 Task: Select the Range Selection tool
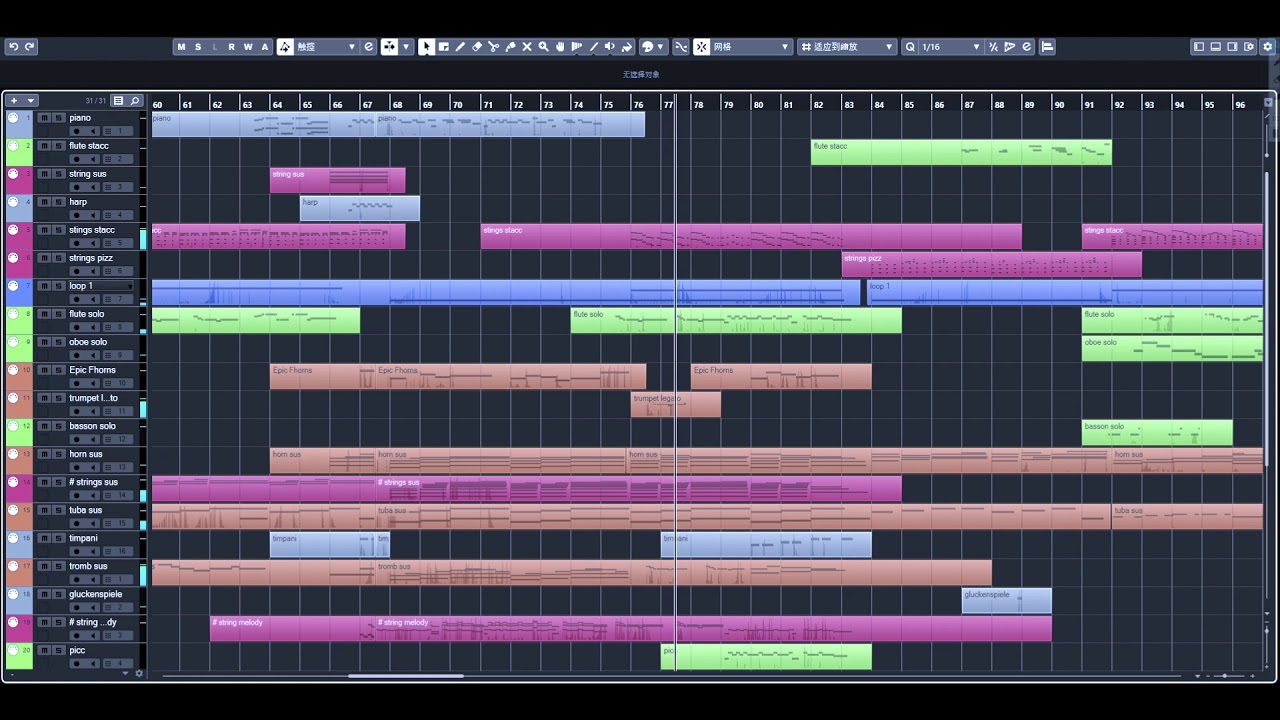[443, 47]
